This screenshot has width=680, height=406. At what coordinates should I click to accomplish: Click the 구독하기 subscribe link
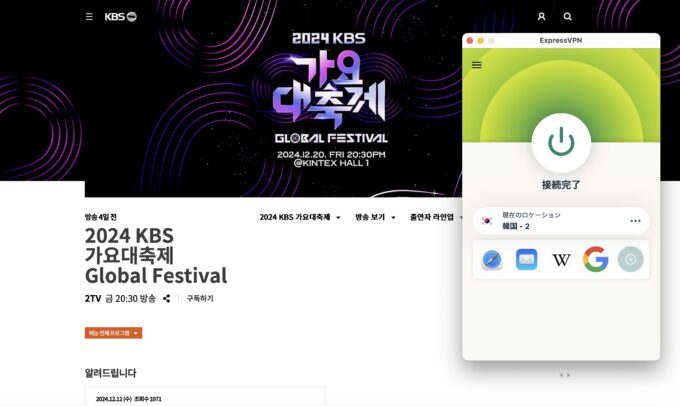click(200, 298)
